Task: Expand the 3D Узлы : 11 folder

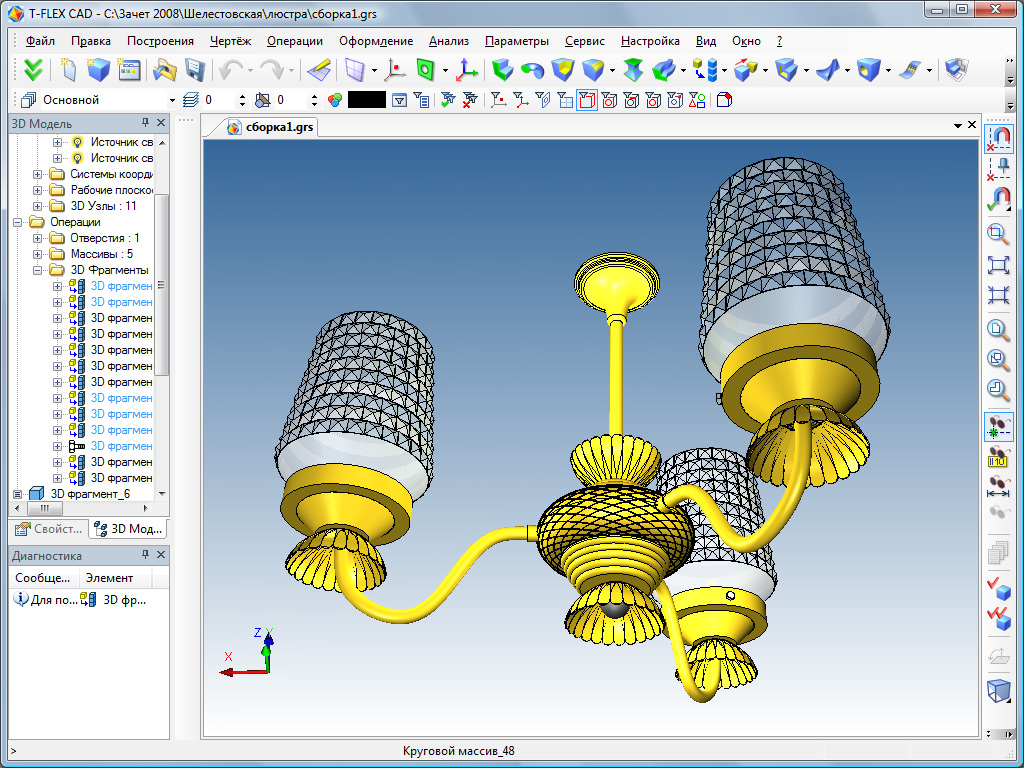Action: pos(37,206)
